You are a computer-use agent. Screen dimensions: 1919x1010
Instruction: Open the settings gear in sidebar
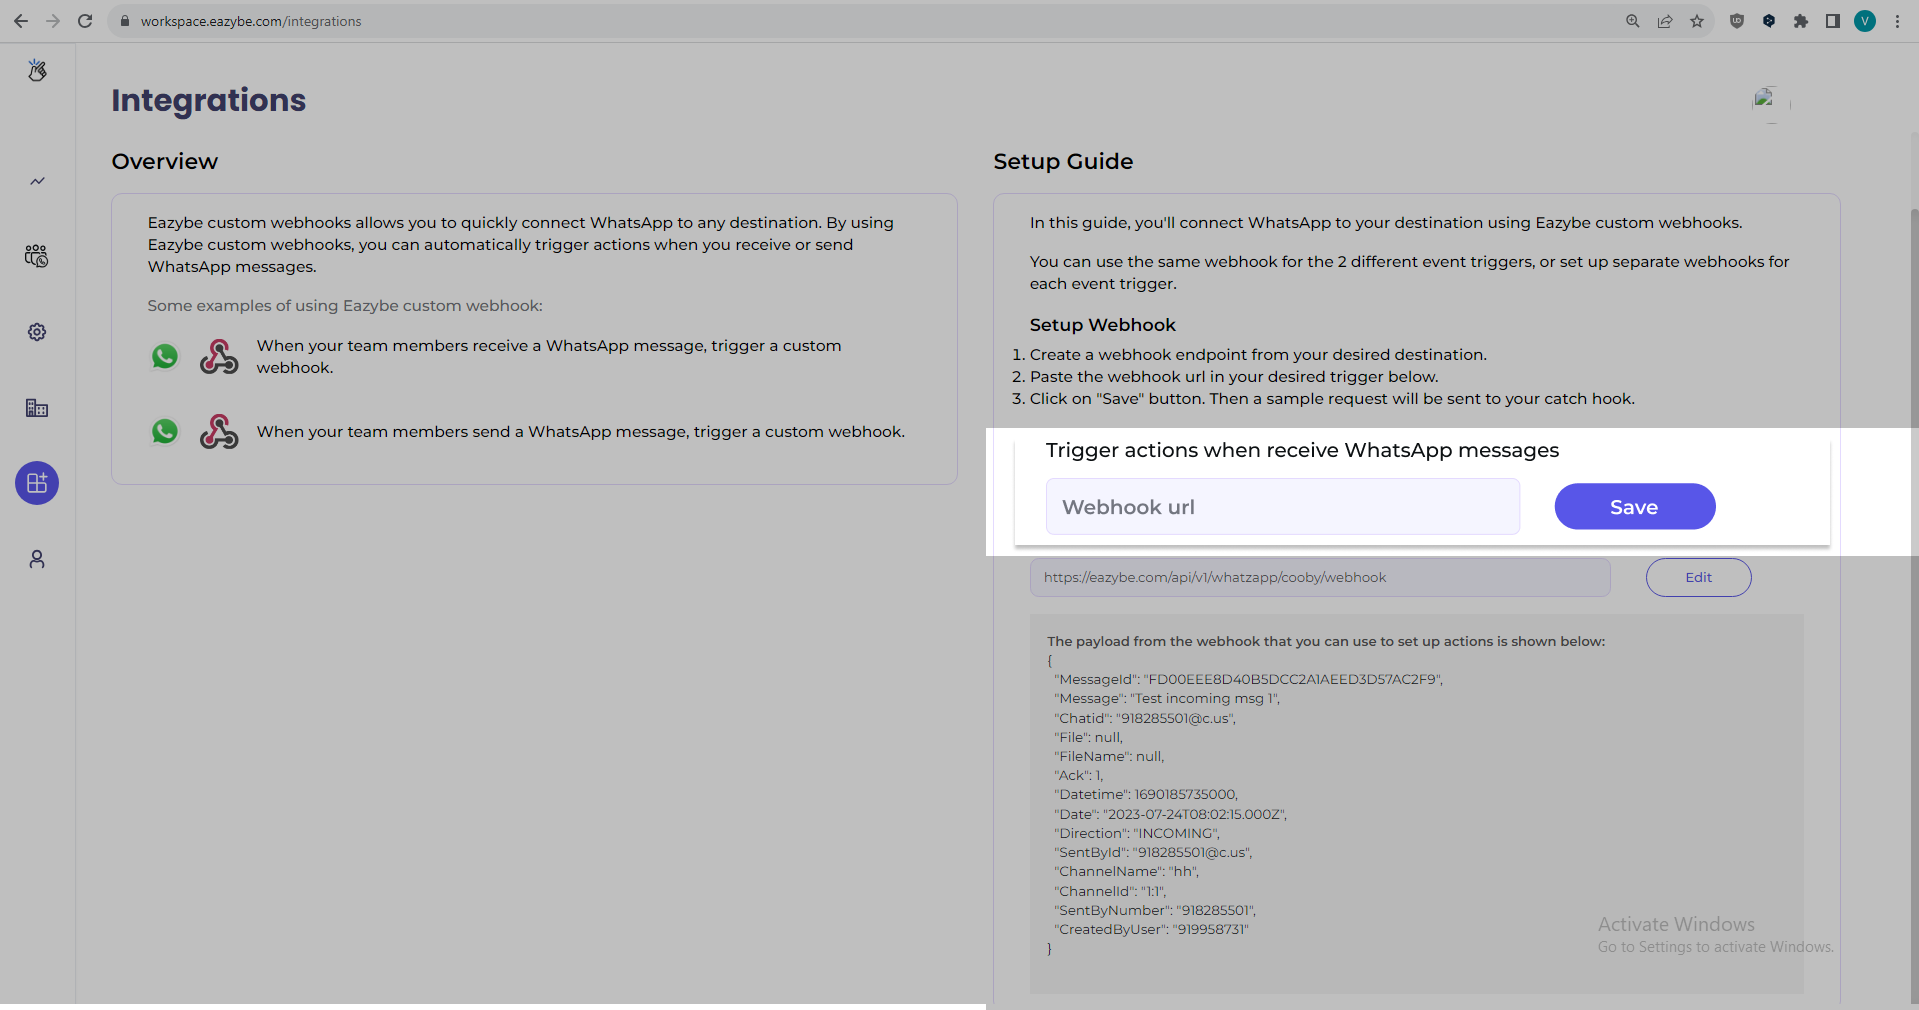click(37, 332)
